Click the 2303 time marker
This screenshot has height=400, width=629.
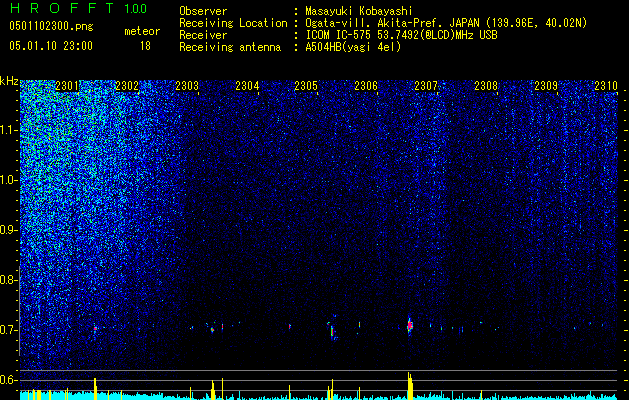tap(187, 86)
